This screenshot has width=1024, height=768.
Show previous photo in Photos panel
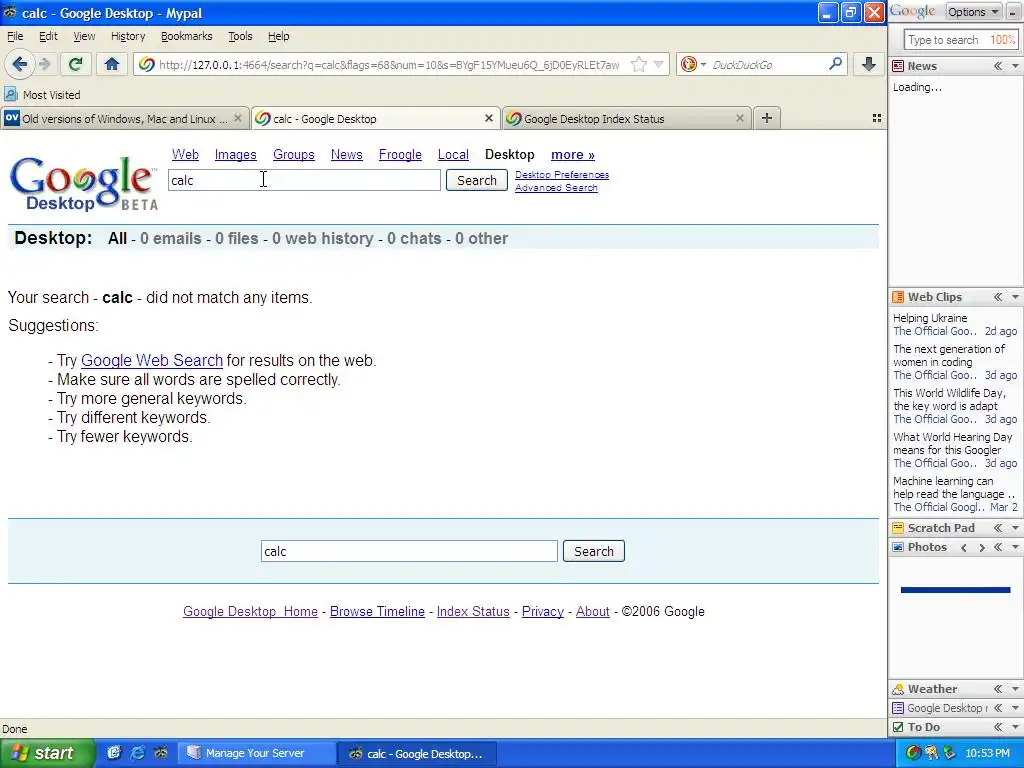964,547
